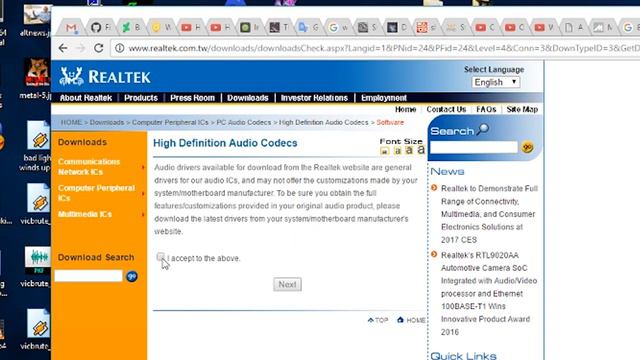Open the Contact Us link

[446, 109]
